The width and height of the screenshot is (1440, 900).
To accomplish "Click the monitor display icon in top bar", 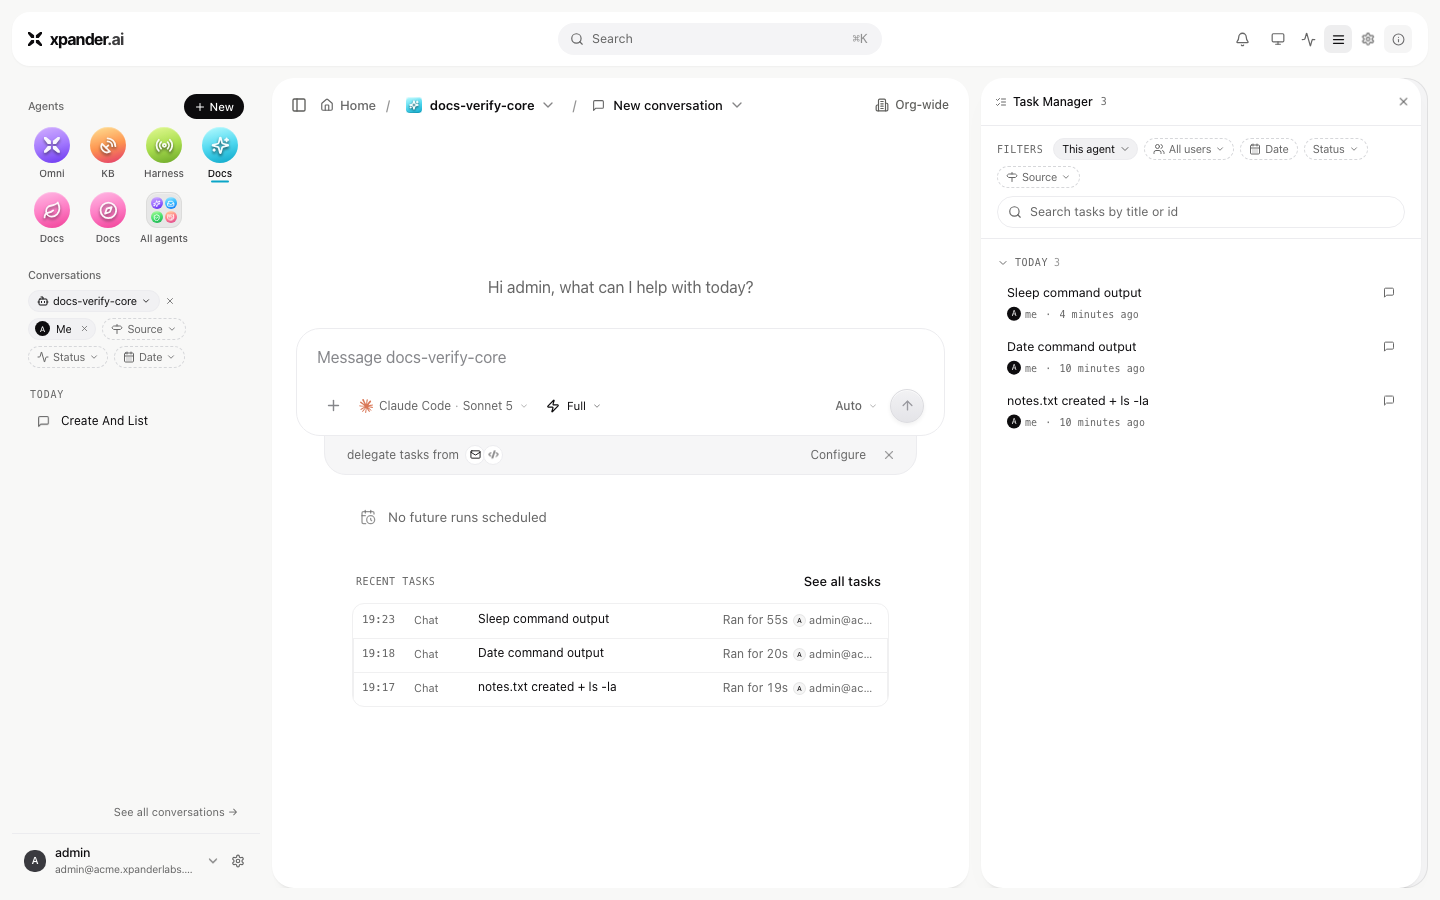I will click(1278, 39).
